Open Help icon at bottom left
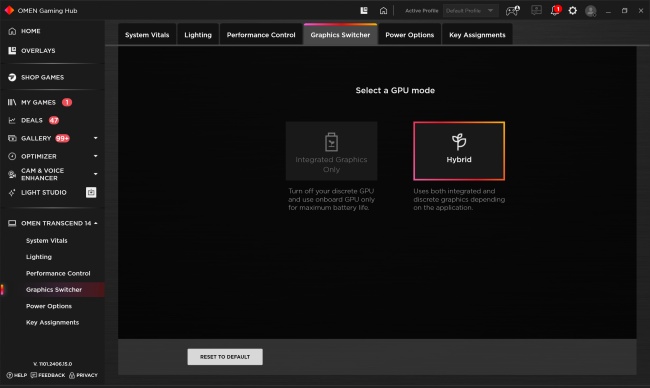 10,375
